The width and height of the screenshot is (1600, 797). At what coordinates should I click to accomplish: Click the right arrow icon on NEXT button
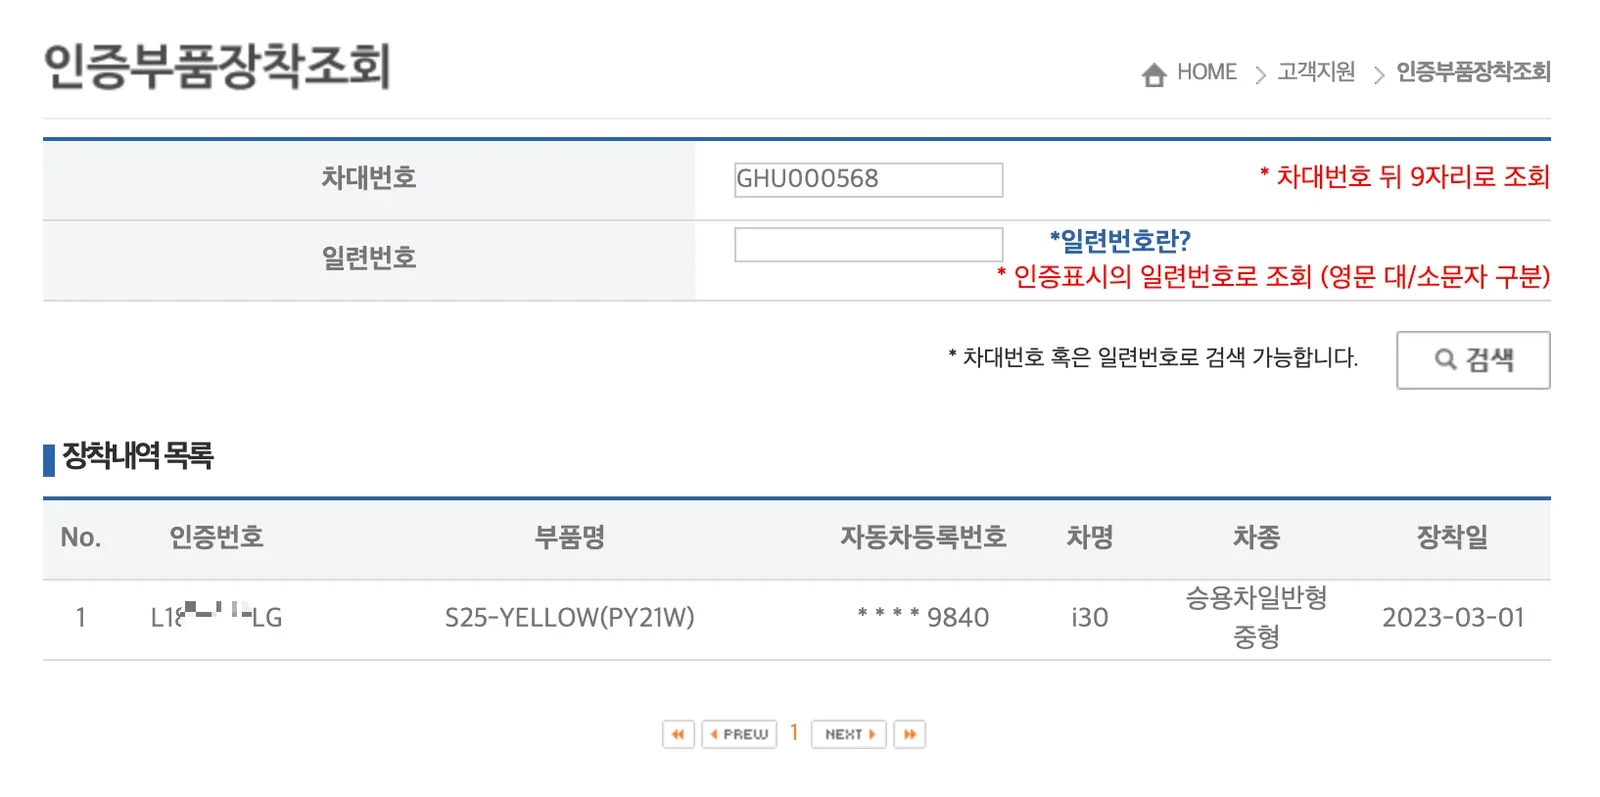(872, 733)
